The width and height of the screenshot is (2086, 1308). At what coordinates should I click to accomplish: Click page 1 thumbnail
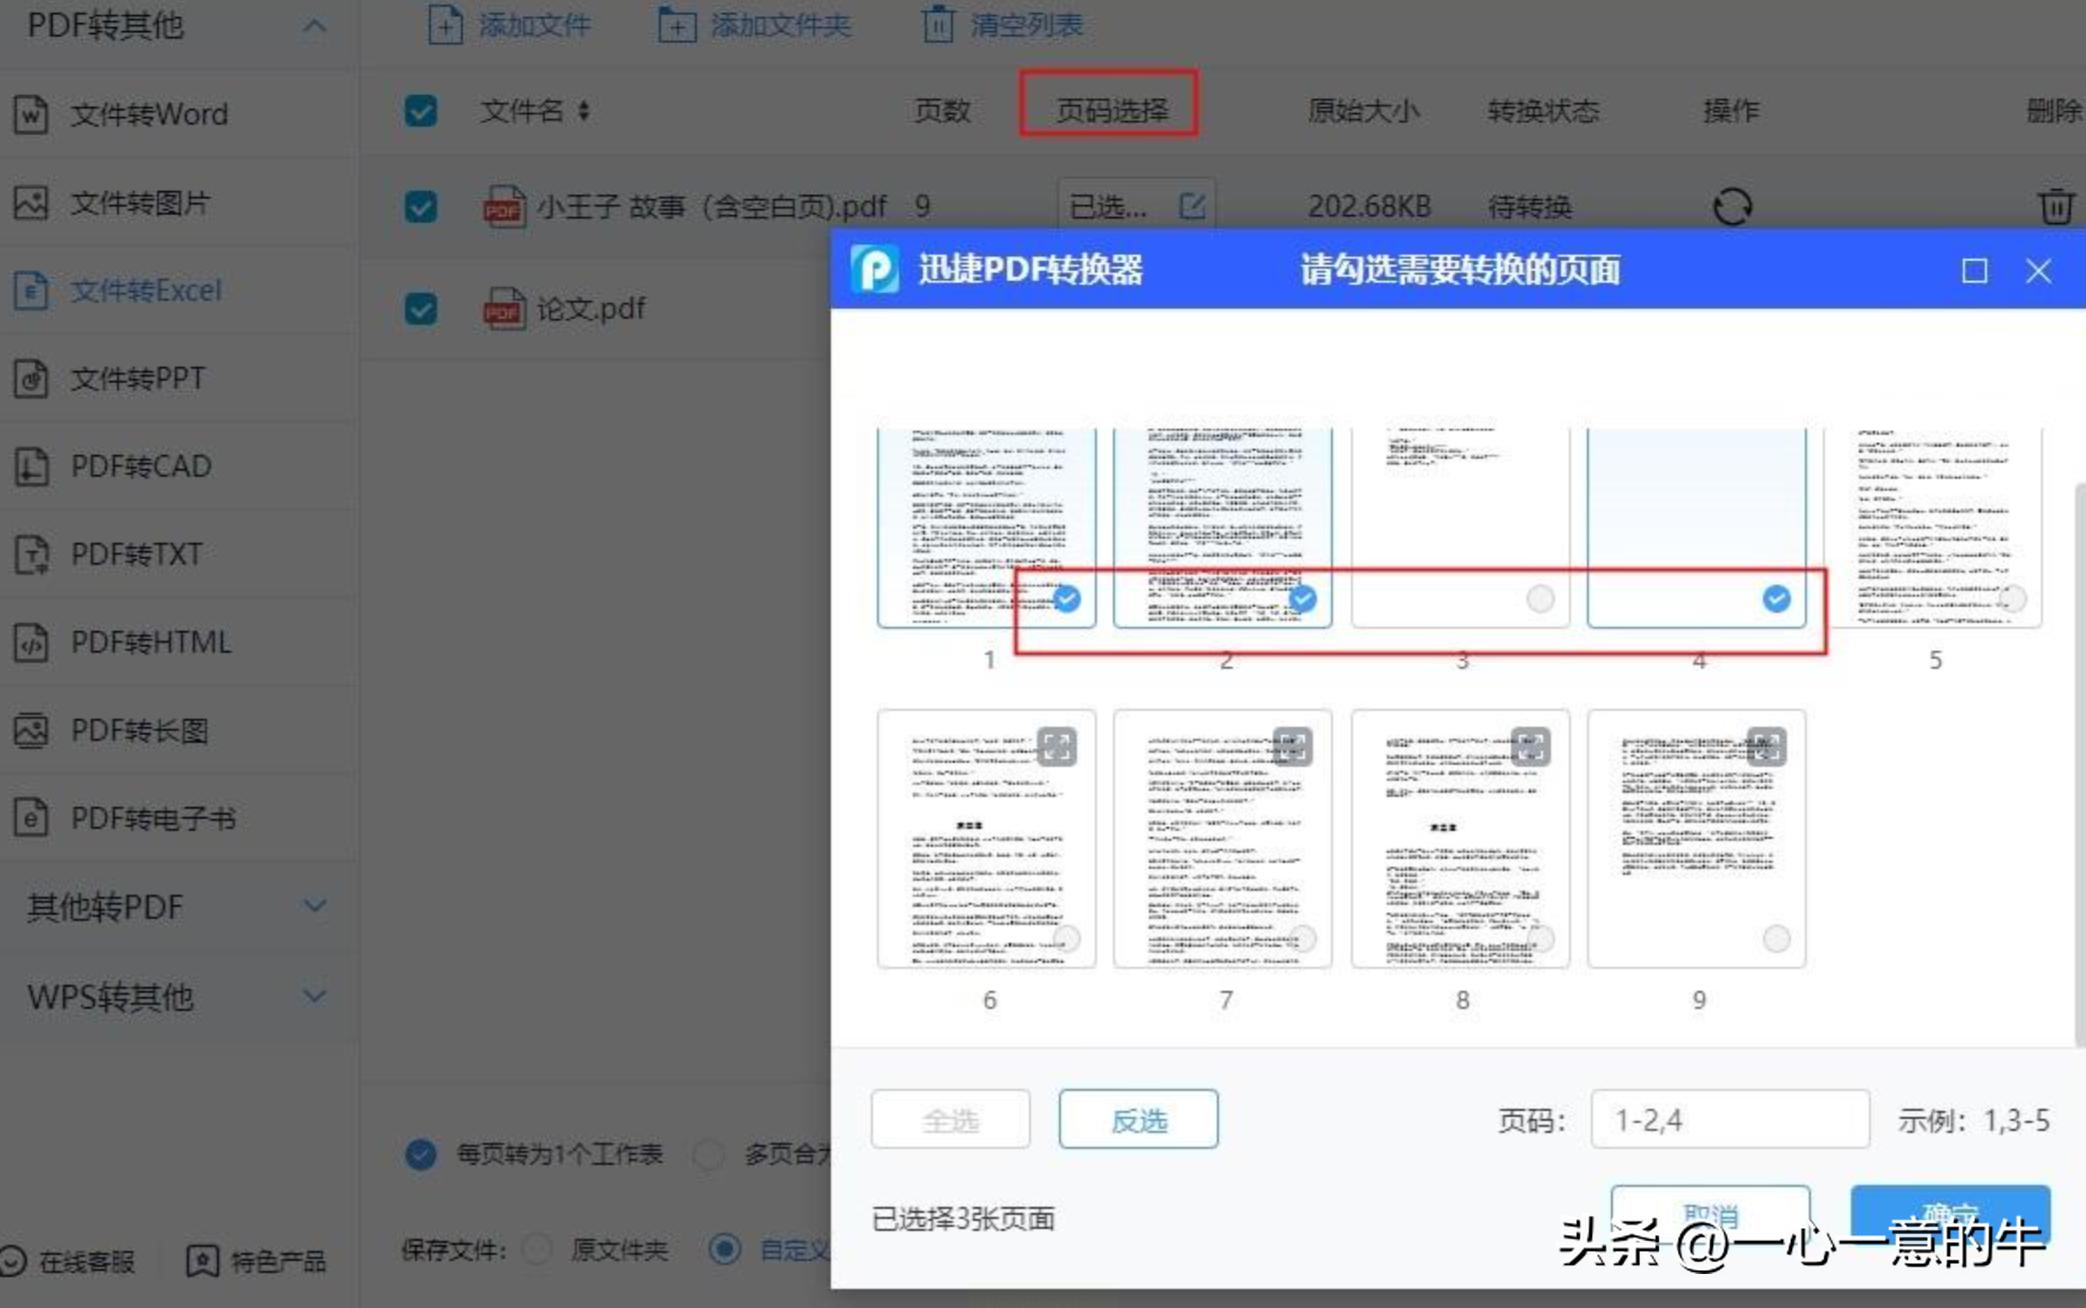(986, 528)
